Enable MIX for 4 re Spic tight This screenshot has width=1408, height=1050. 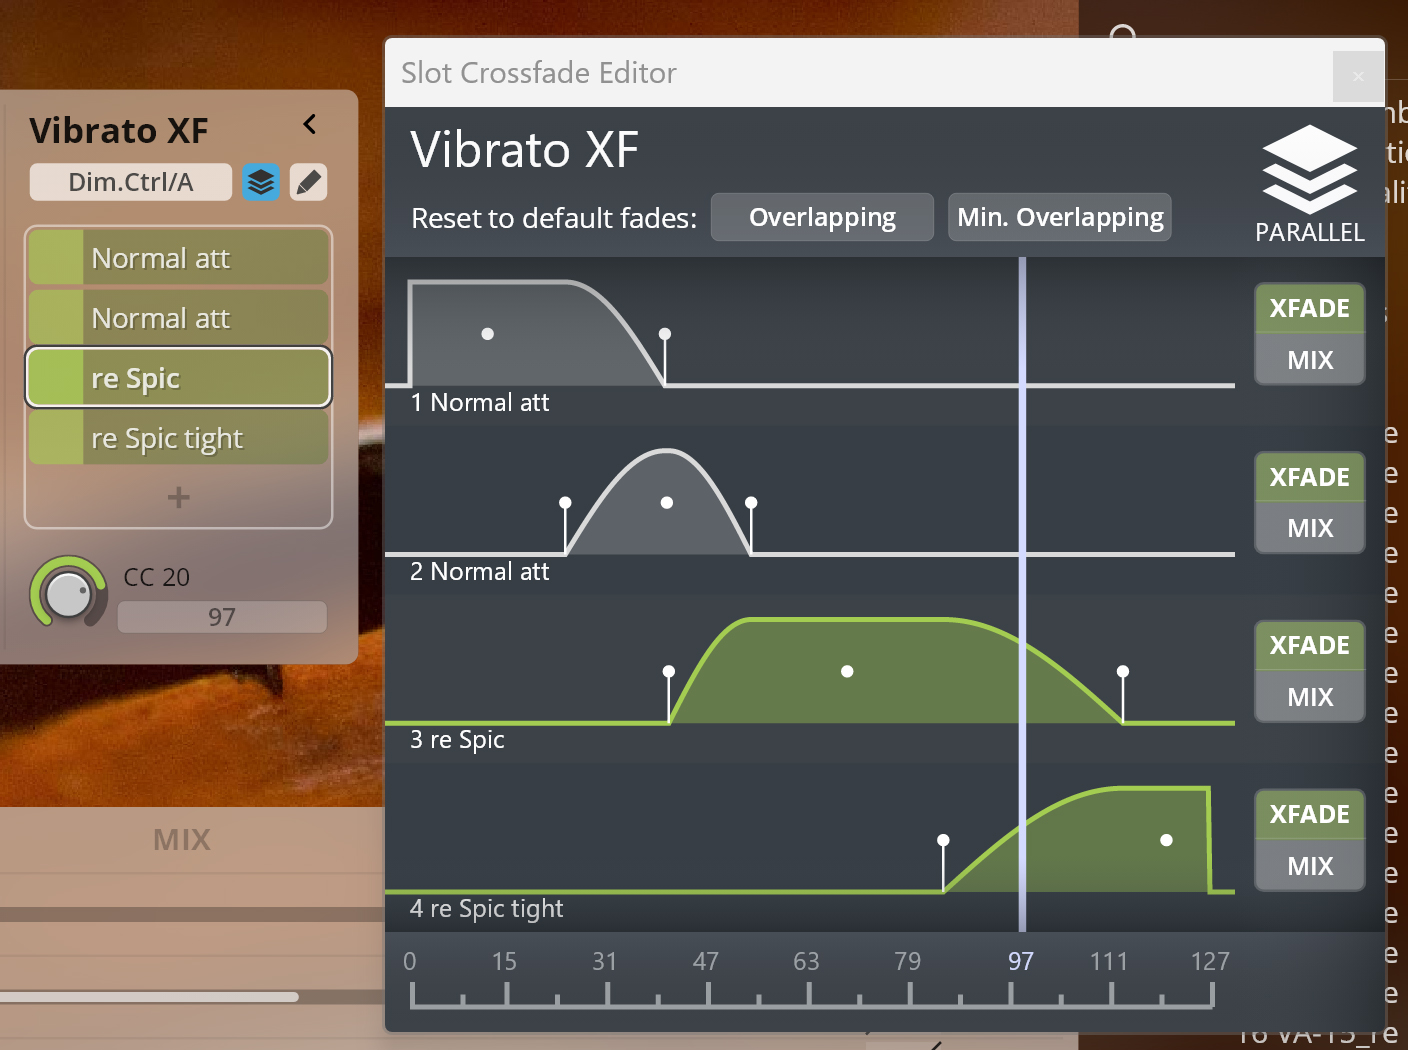pos(1310,866)
